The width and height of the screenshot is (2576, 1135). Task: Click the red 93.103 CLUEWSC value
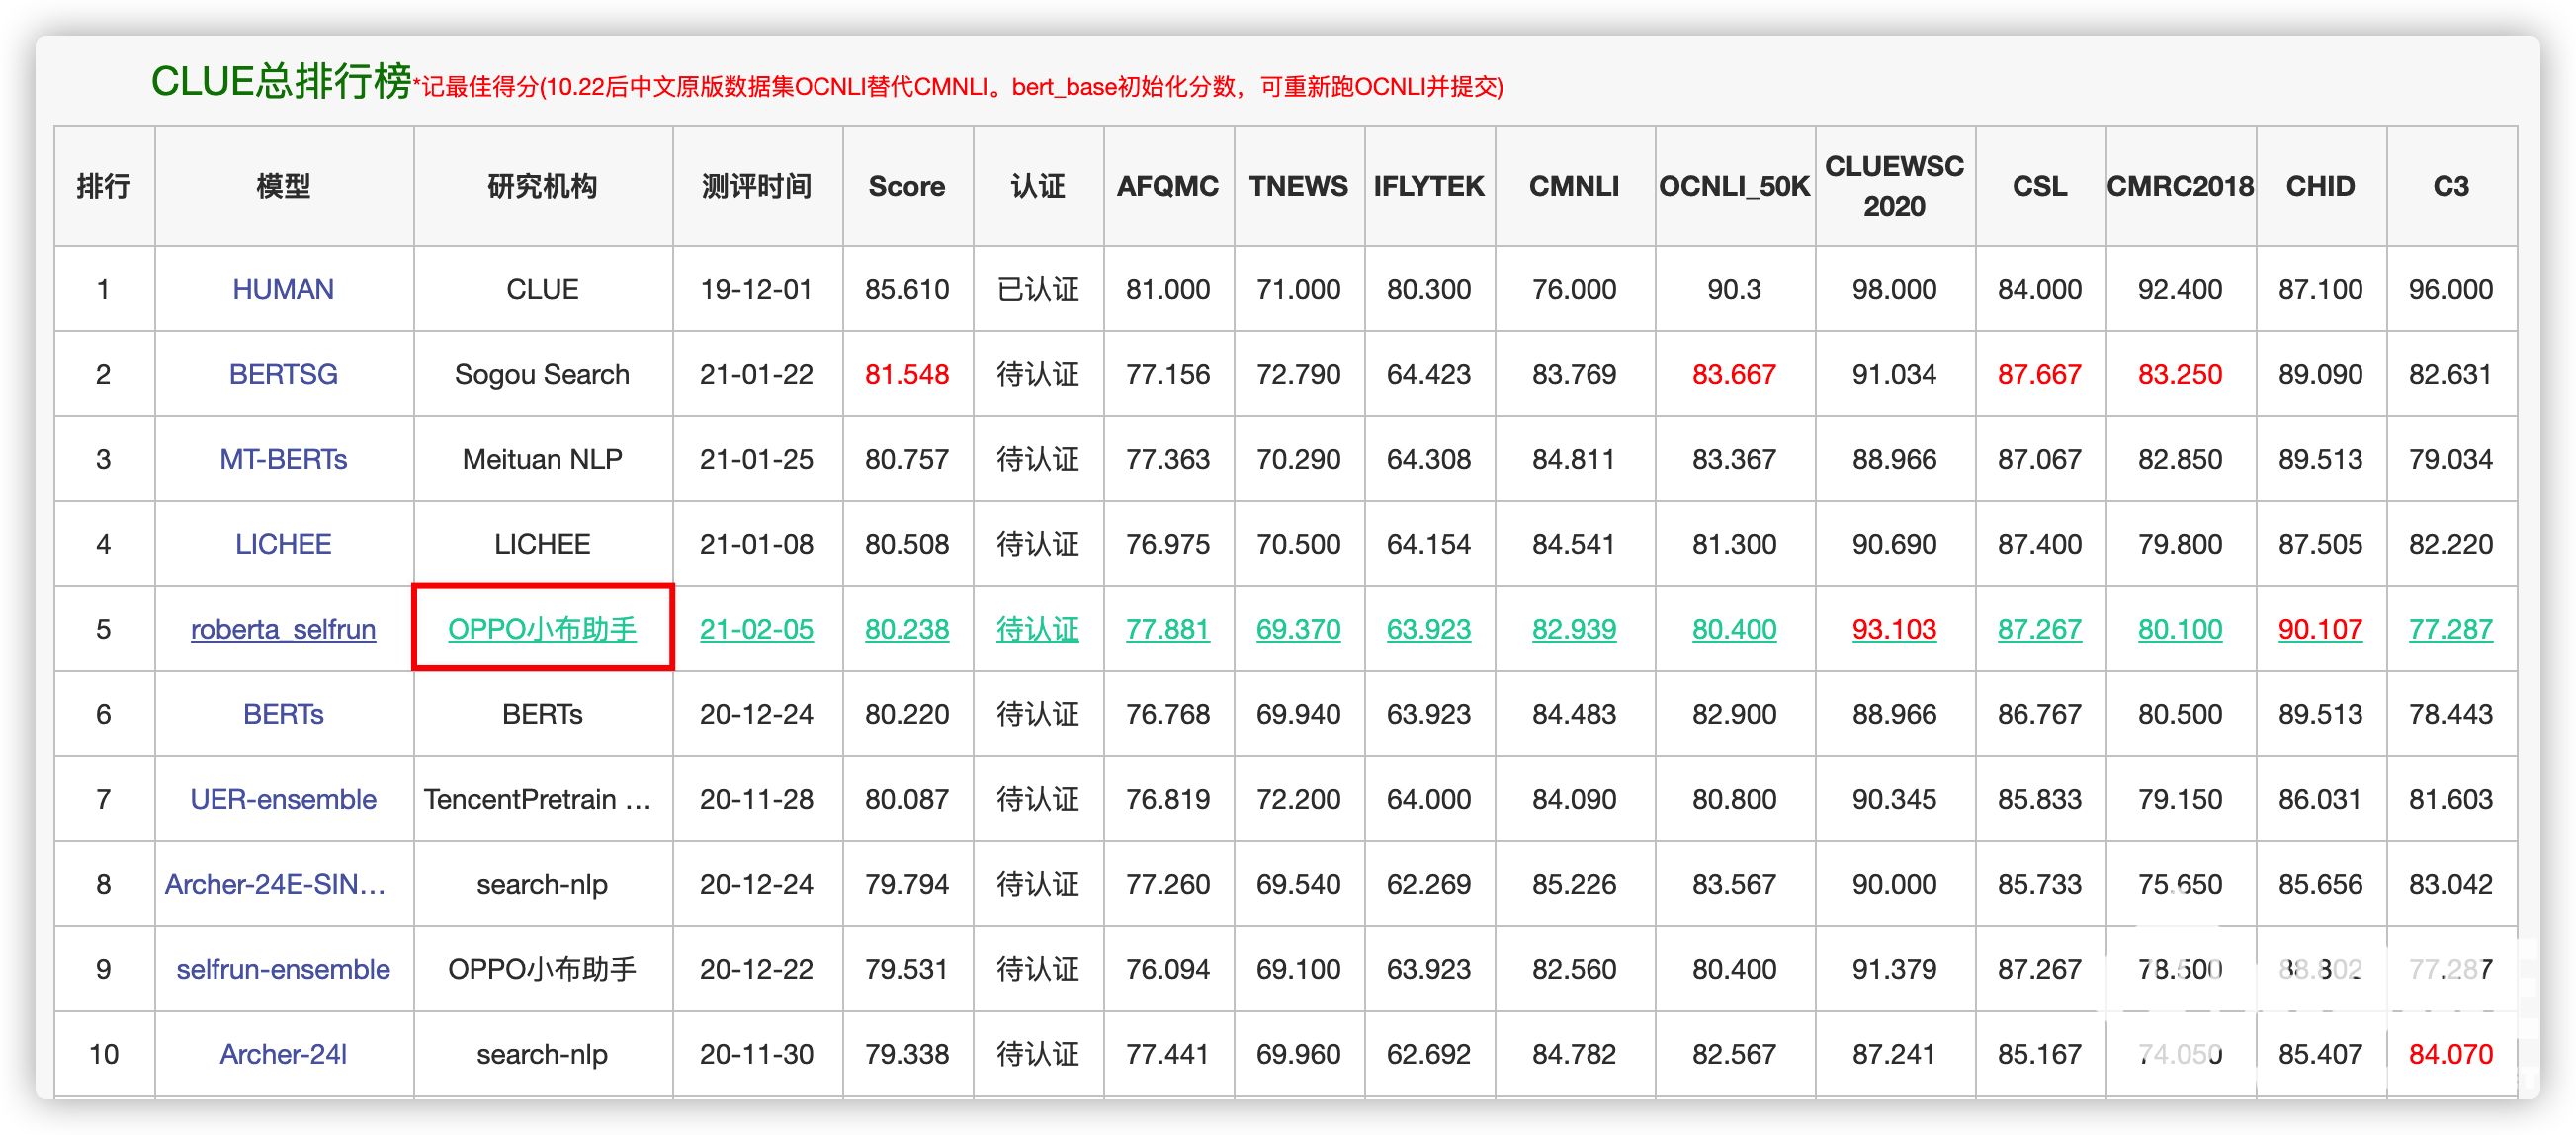point(1894,629)
